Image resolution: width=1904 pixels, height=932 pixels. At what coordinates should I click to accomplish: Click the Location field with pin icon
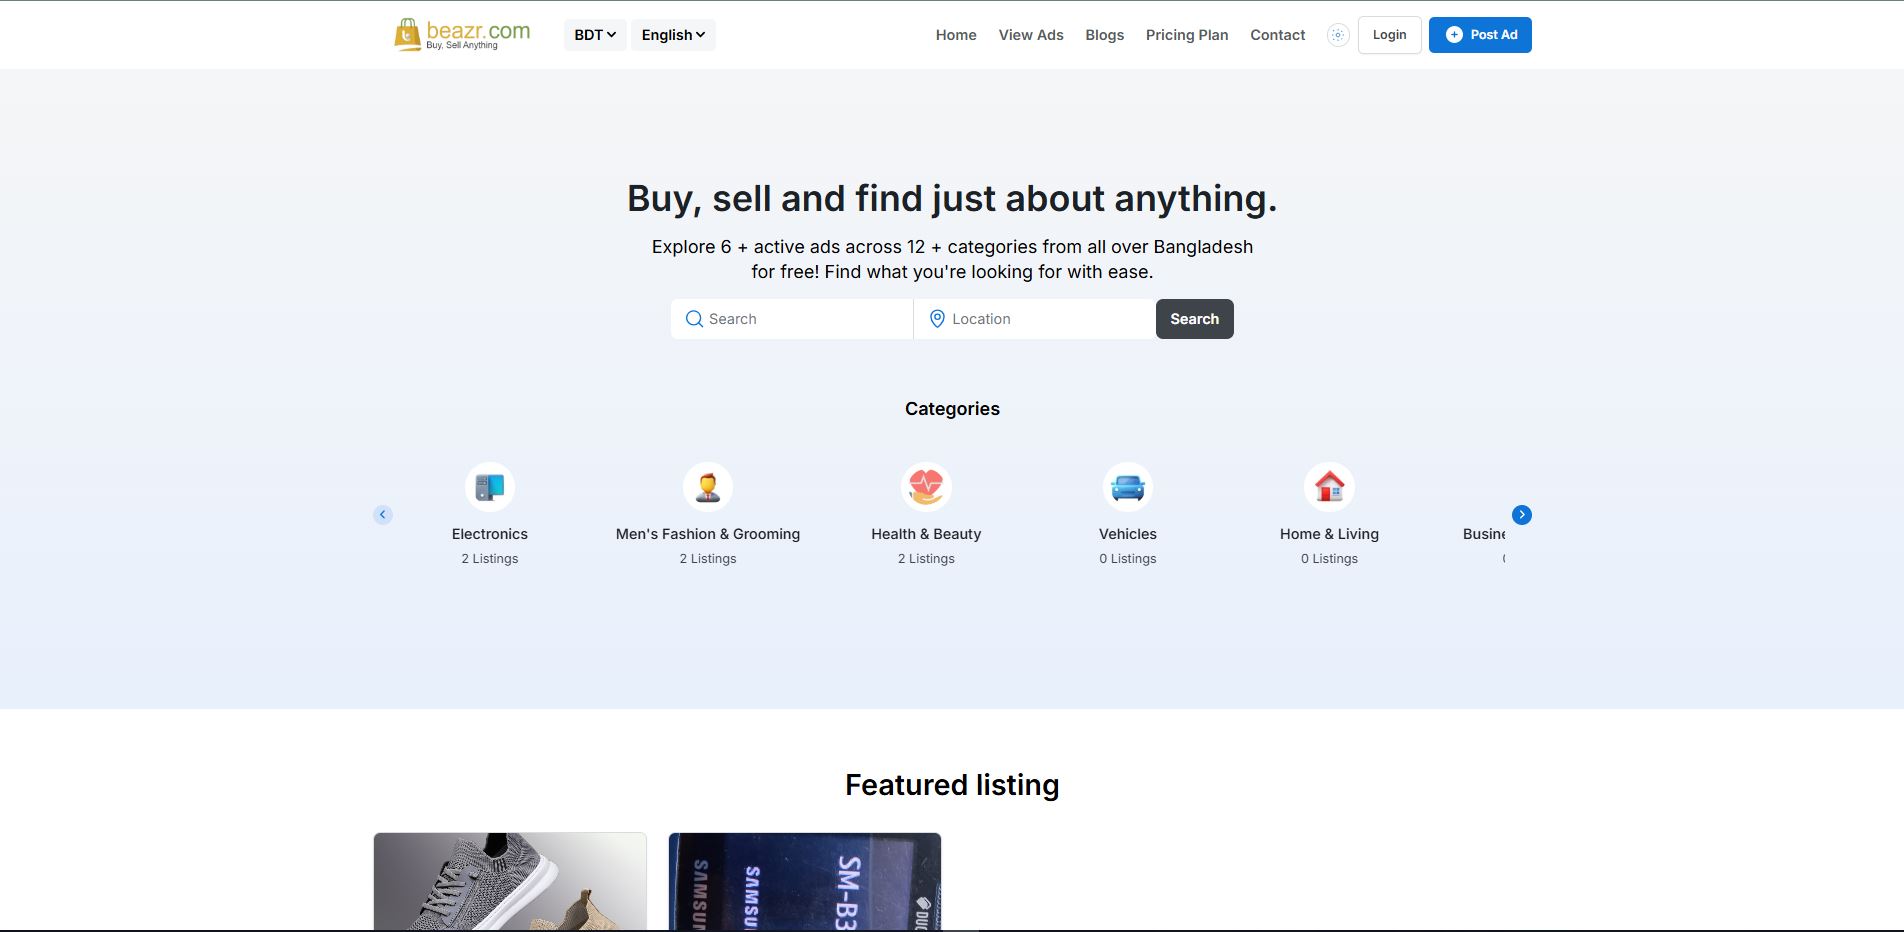[1034, 319]
